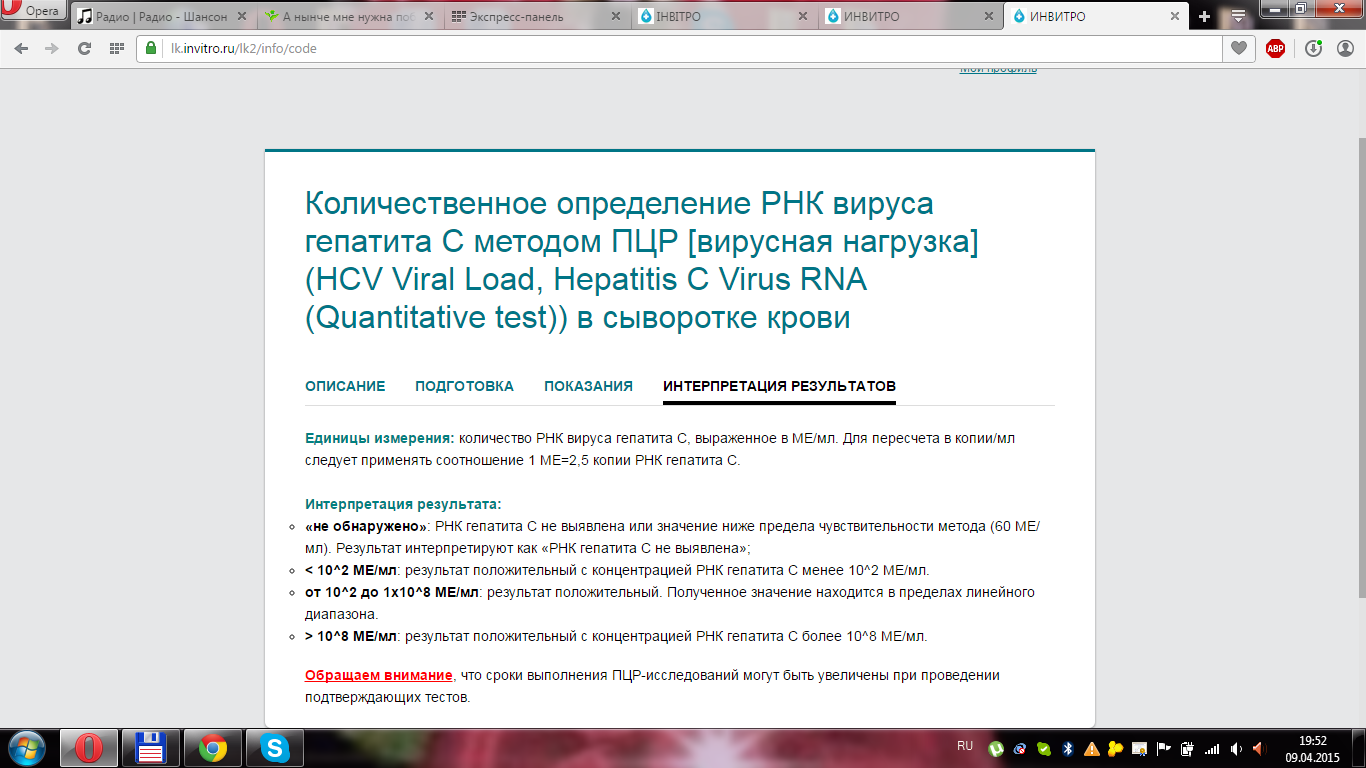Open the tab list menu icon

[x=1238, y=17]
